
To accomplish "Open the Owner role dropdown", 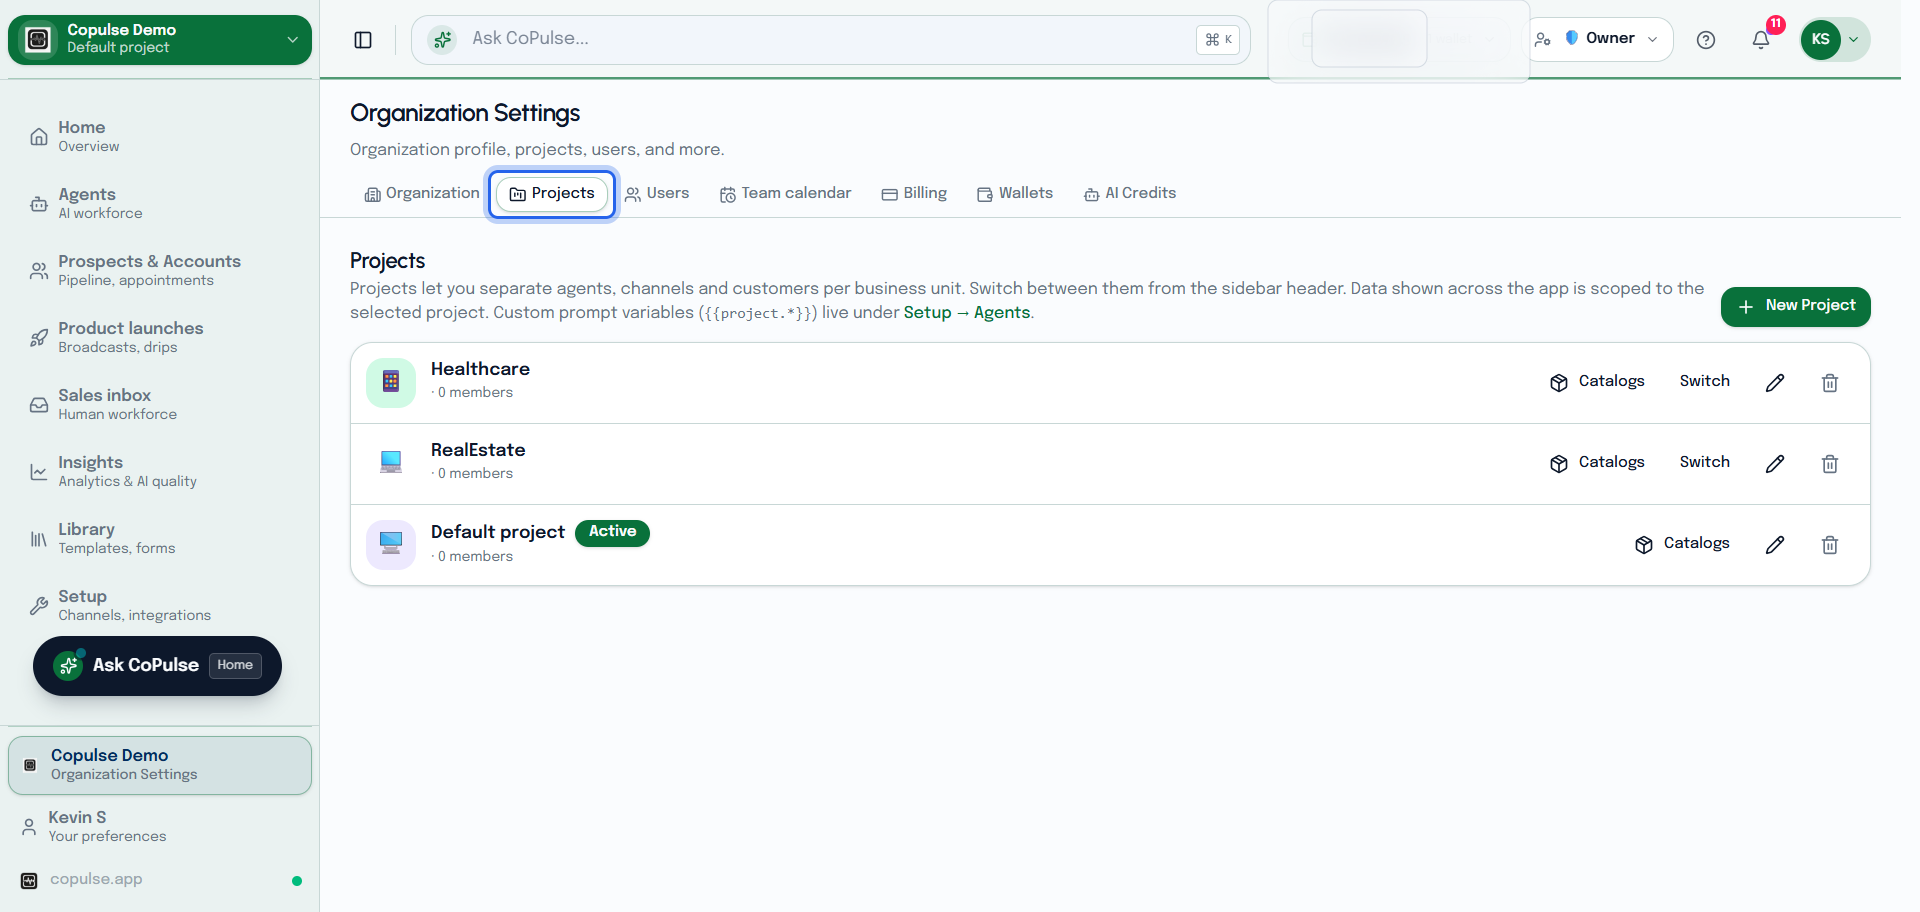I will click(x=1600, y=39).
